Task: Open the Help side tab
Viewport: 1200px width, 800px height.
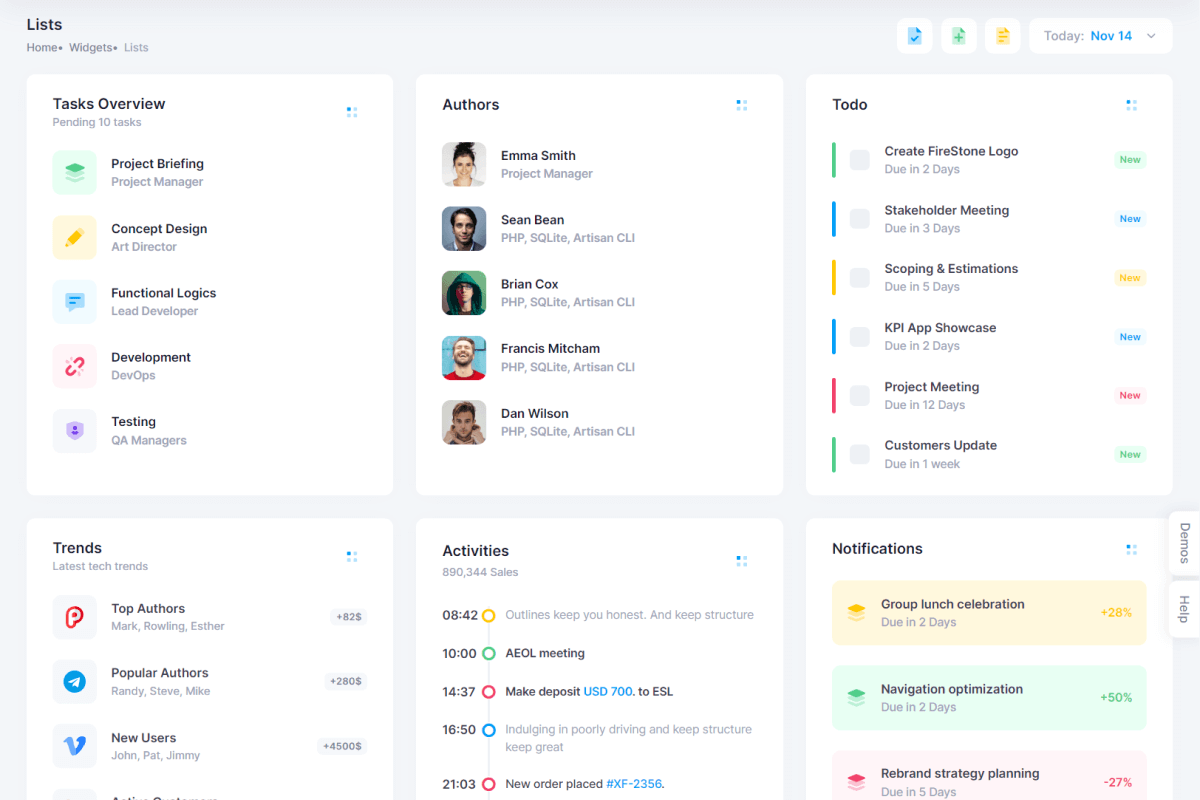Action: click(x=1184, y=609)
